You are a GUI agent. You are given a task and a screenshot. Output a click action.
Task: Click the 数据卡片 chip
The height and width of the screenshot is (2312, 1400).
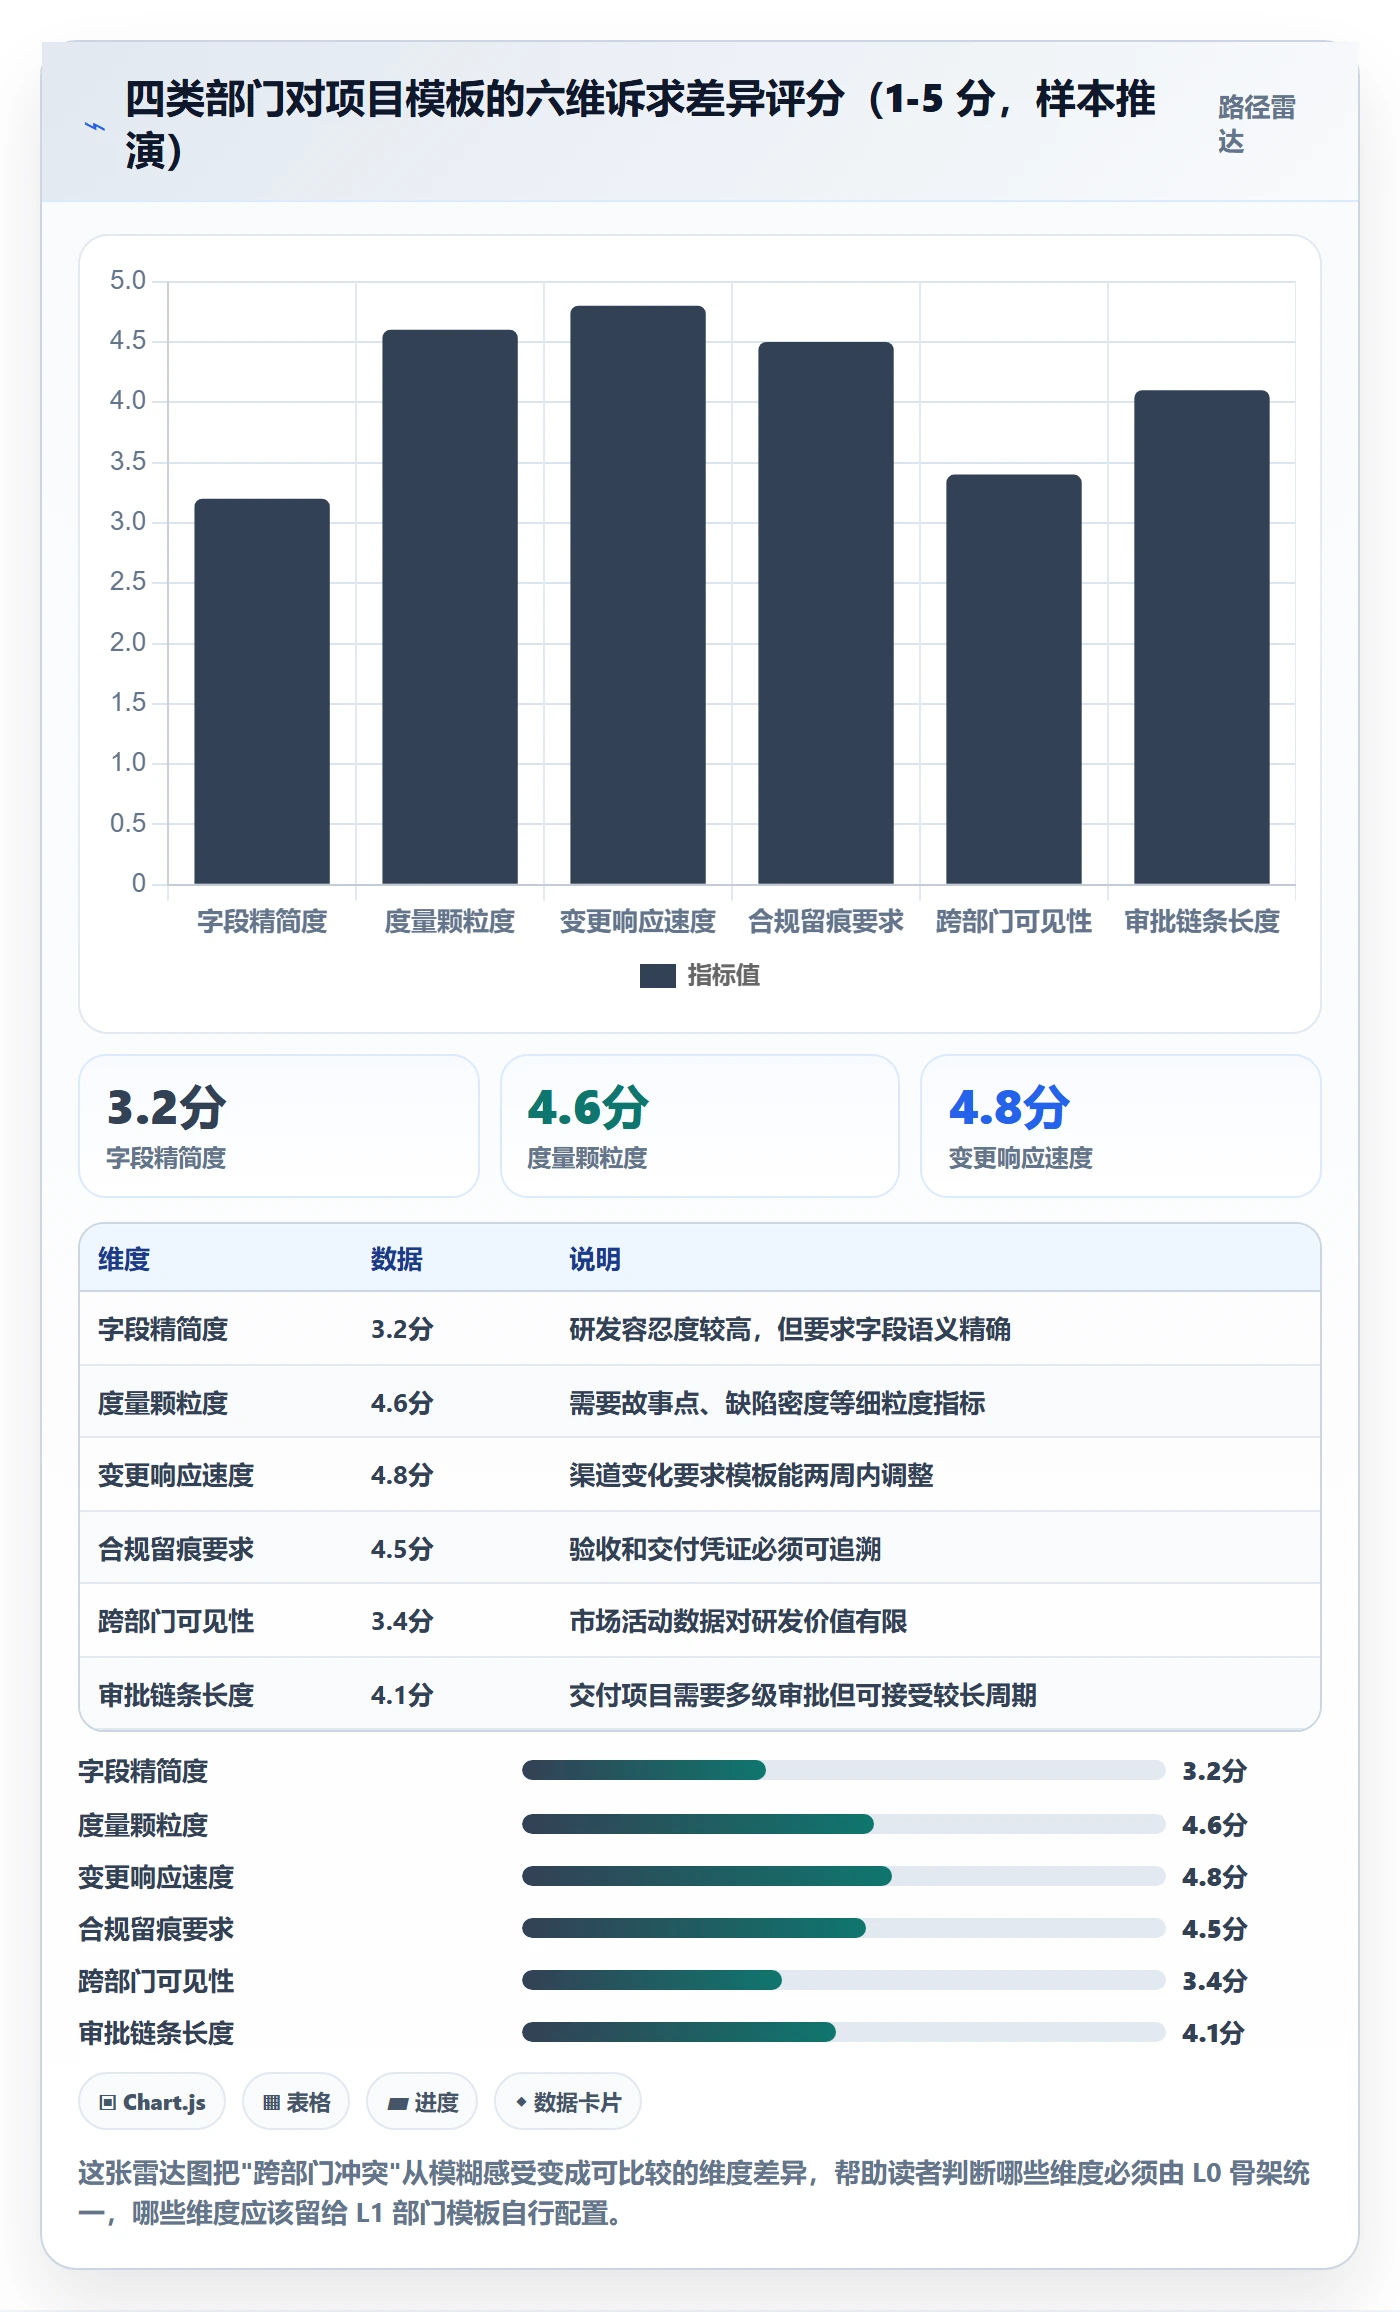tap(568, 2102)
